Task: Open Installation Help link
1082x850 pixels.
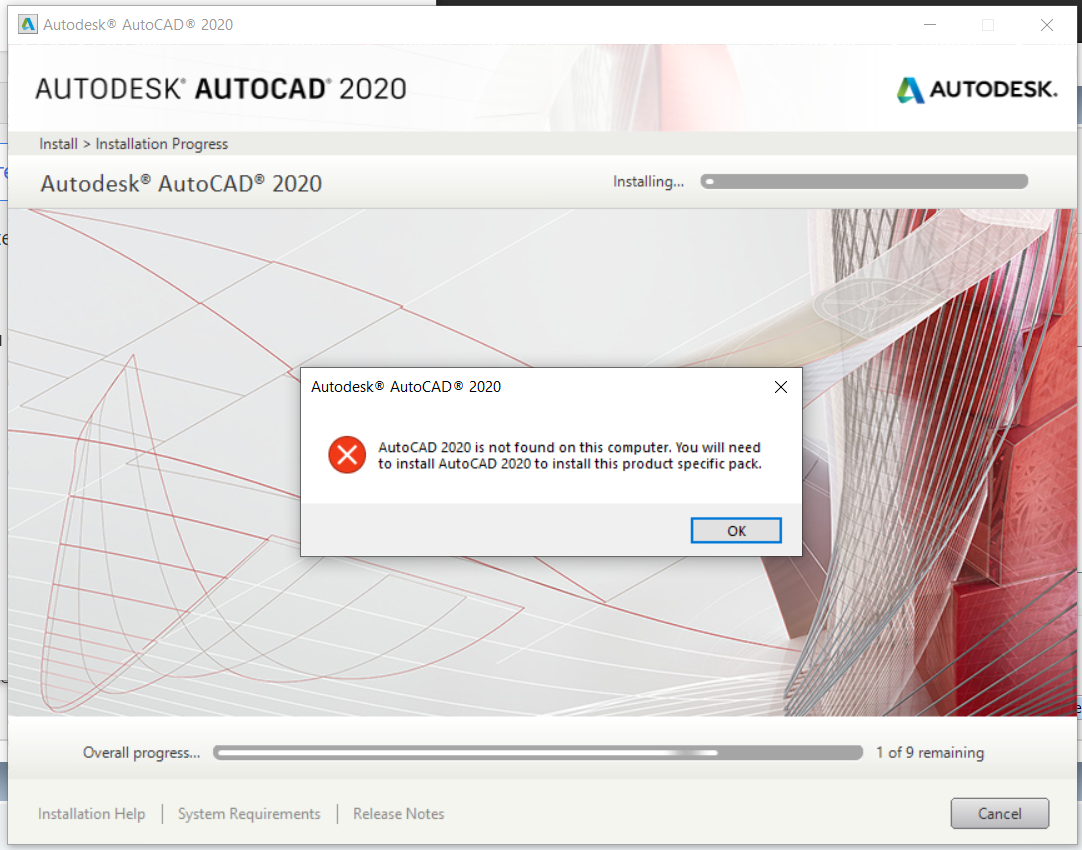Action: click(91, 814)
